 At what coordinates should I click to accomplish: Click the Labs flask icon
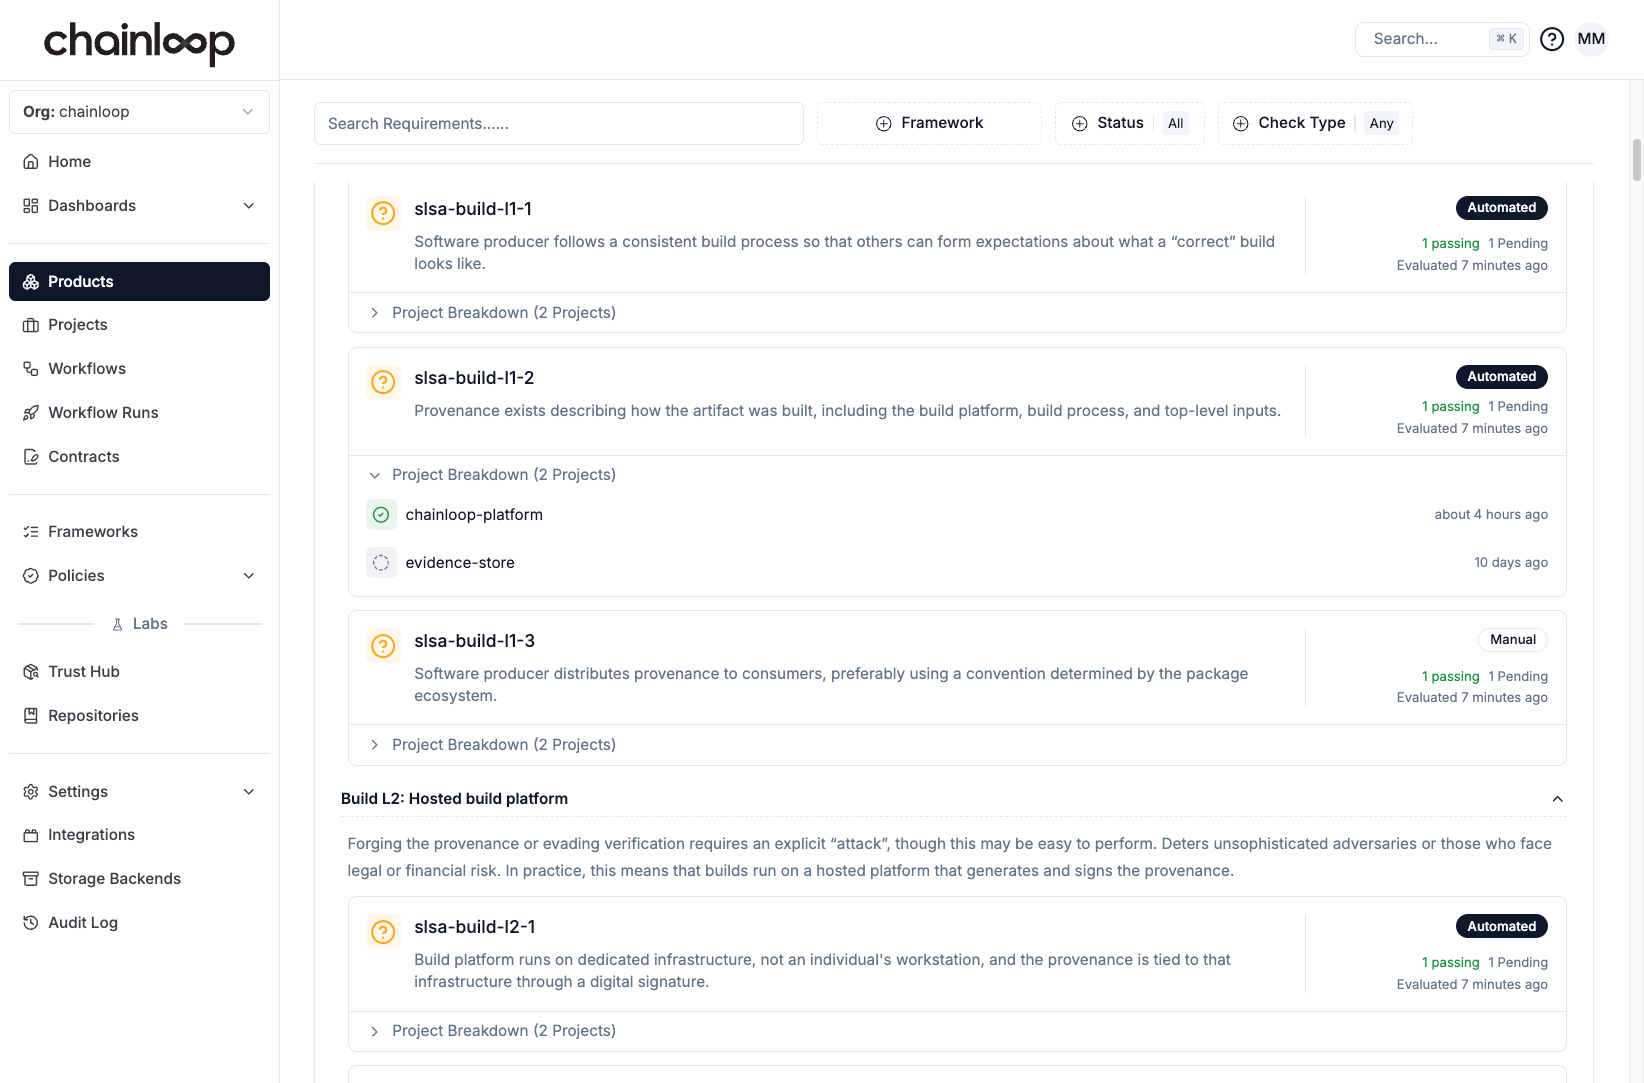coord(118,624)
